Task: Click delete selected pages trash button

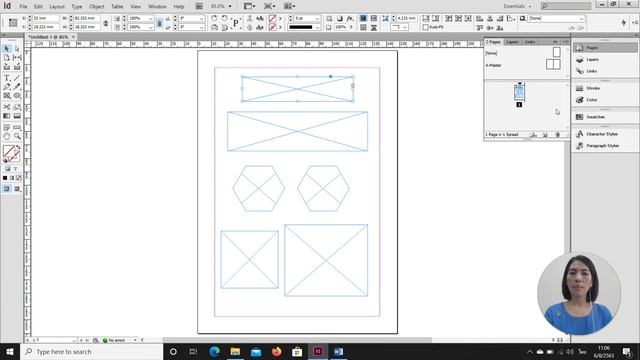Action: coord(558,135)
